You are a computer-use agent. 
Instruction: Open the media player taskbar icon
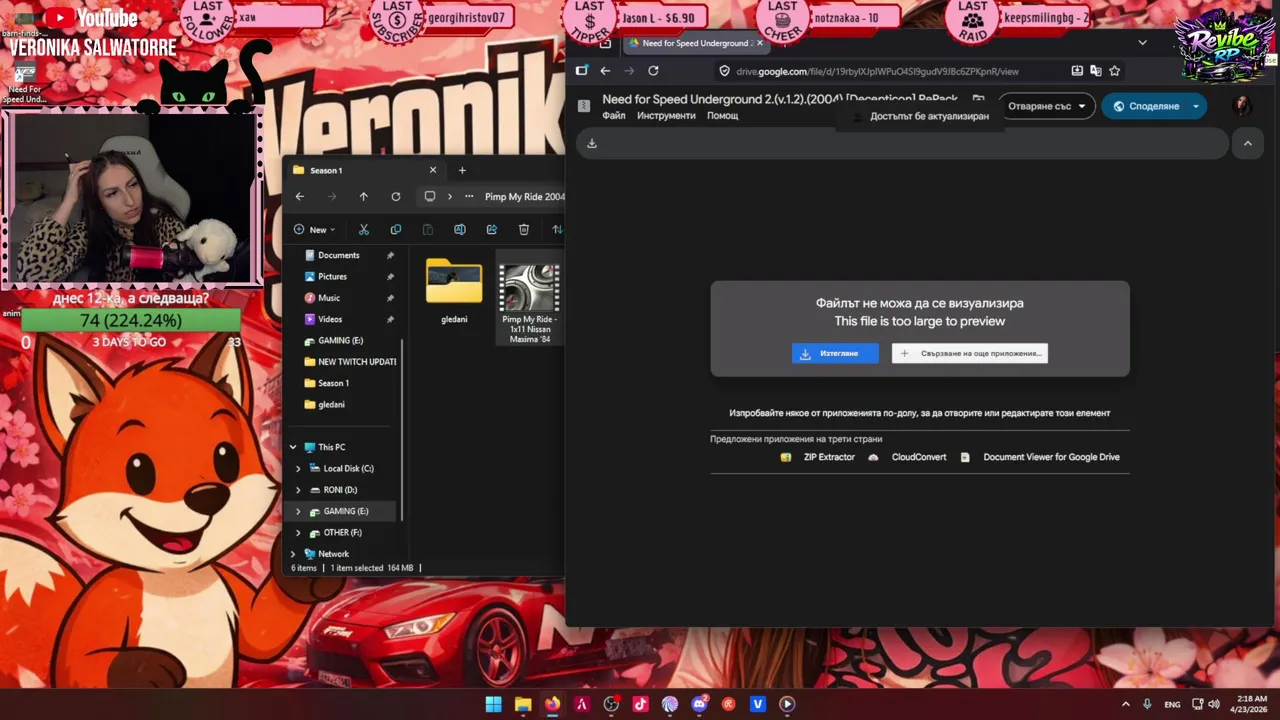pos(787,704)
